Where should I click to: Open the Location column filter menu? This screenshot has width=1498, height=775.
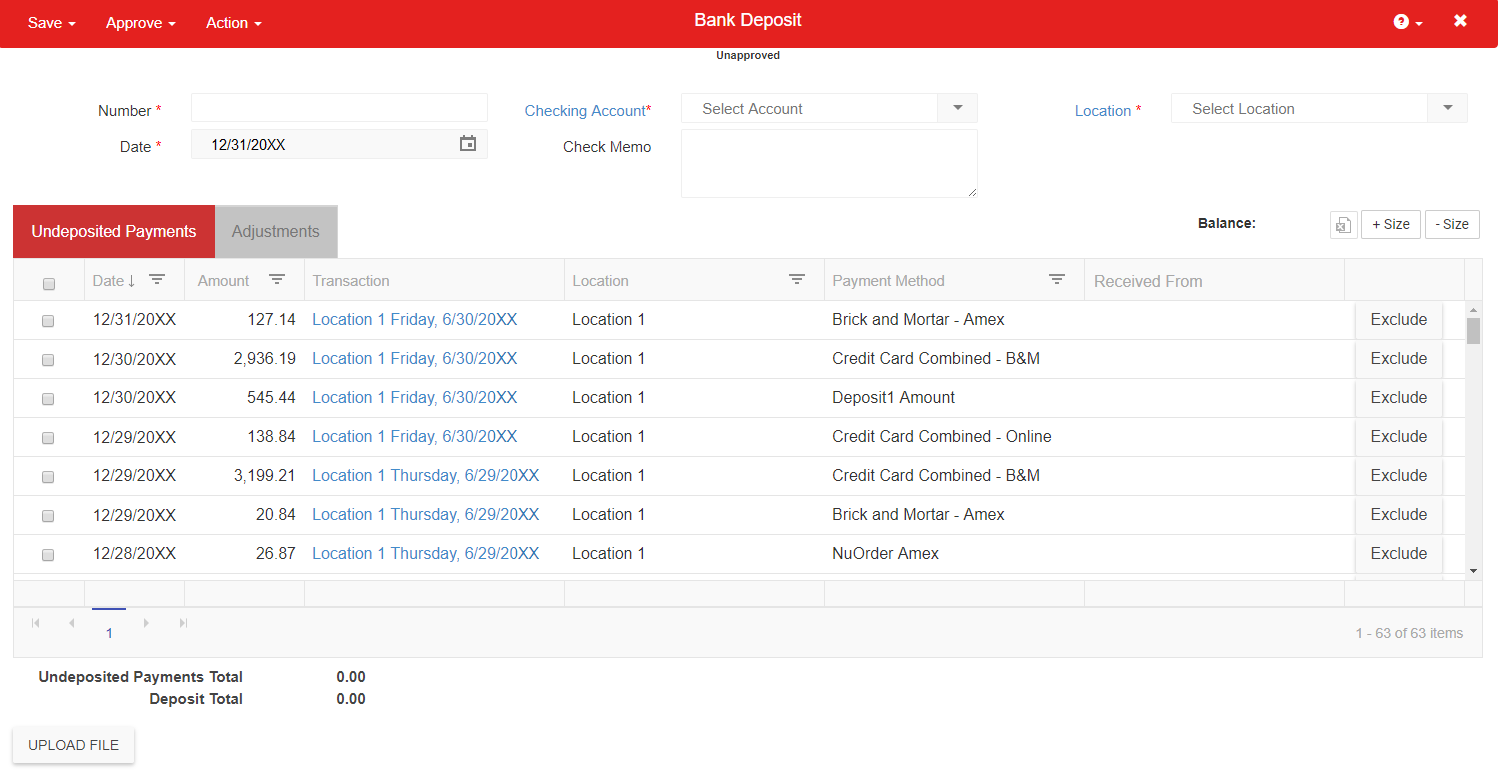(797, 280)
